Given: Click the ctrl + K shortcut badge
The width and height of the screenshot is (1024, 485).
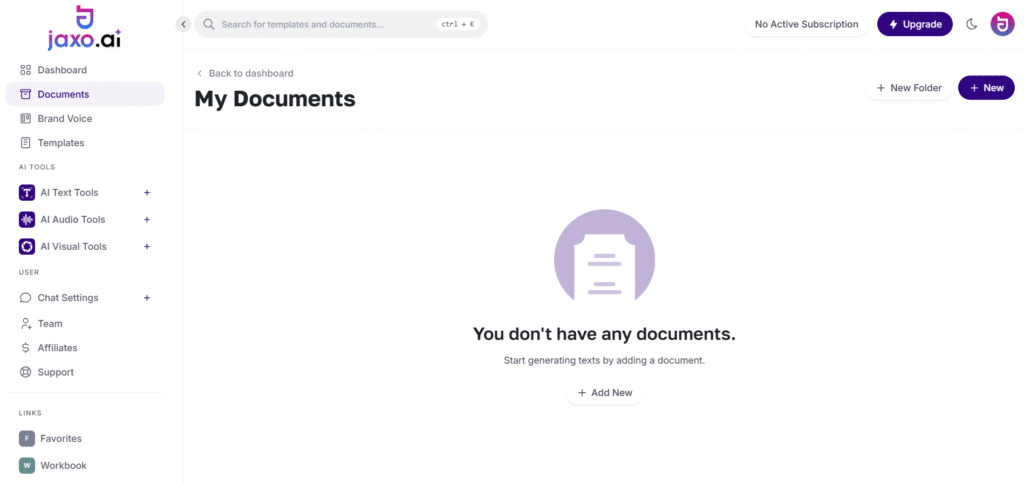Looking at the screenshot, I should [457, 24].
